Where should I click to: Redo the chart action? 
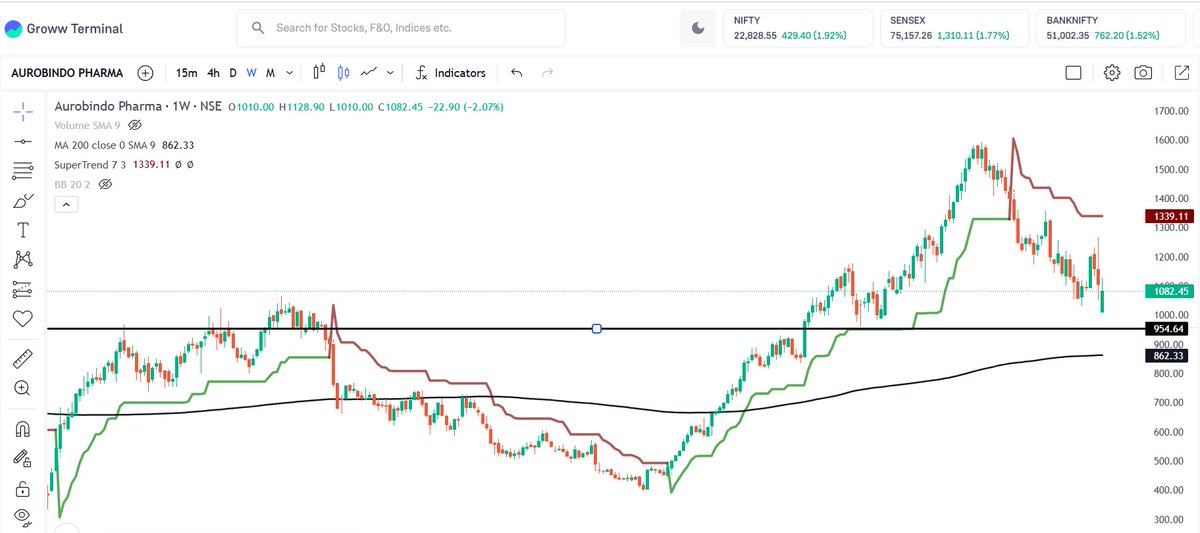(547, 72)
